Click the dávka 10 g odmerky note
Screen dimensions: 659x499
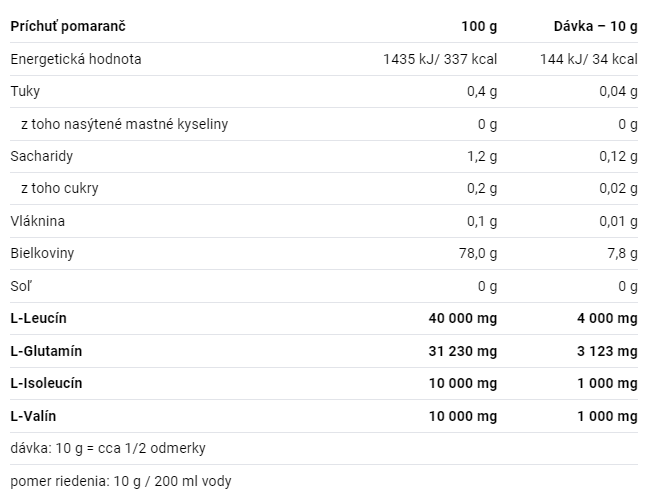(108, 449)
